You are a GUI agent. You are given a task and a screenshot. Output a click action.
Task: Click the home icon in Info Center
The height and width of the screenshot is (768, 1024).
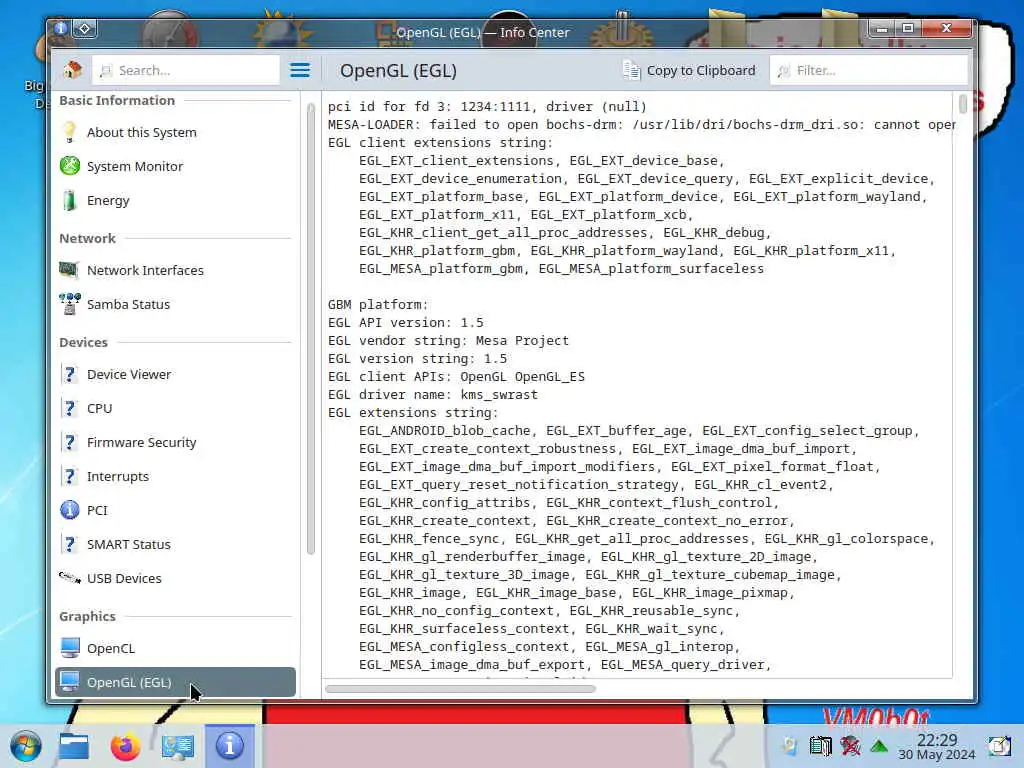click(x=72, y=70)
